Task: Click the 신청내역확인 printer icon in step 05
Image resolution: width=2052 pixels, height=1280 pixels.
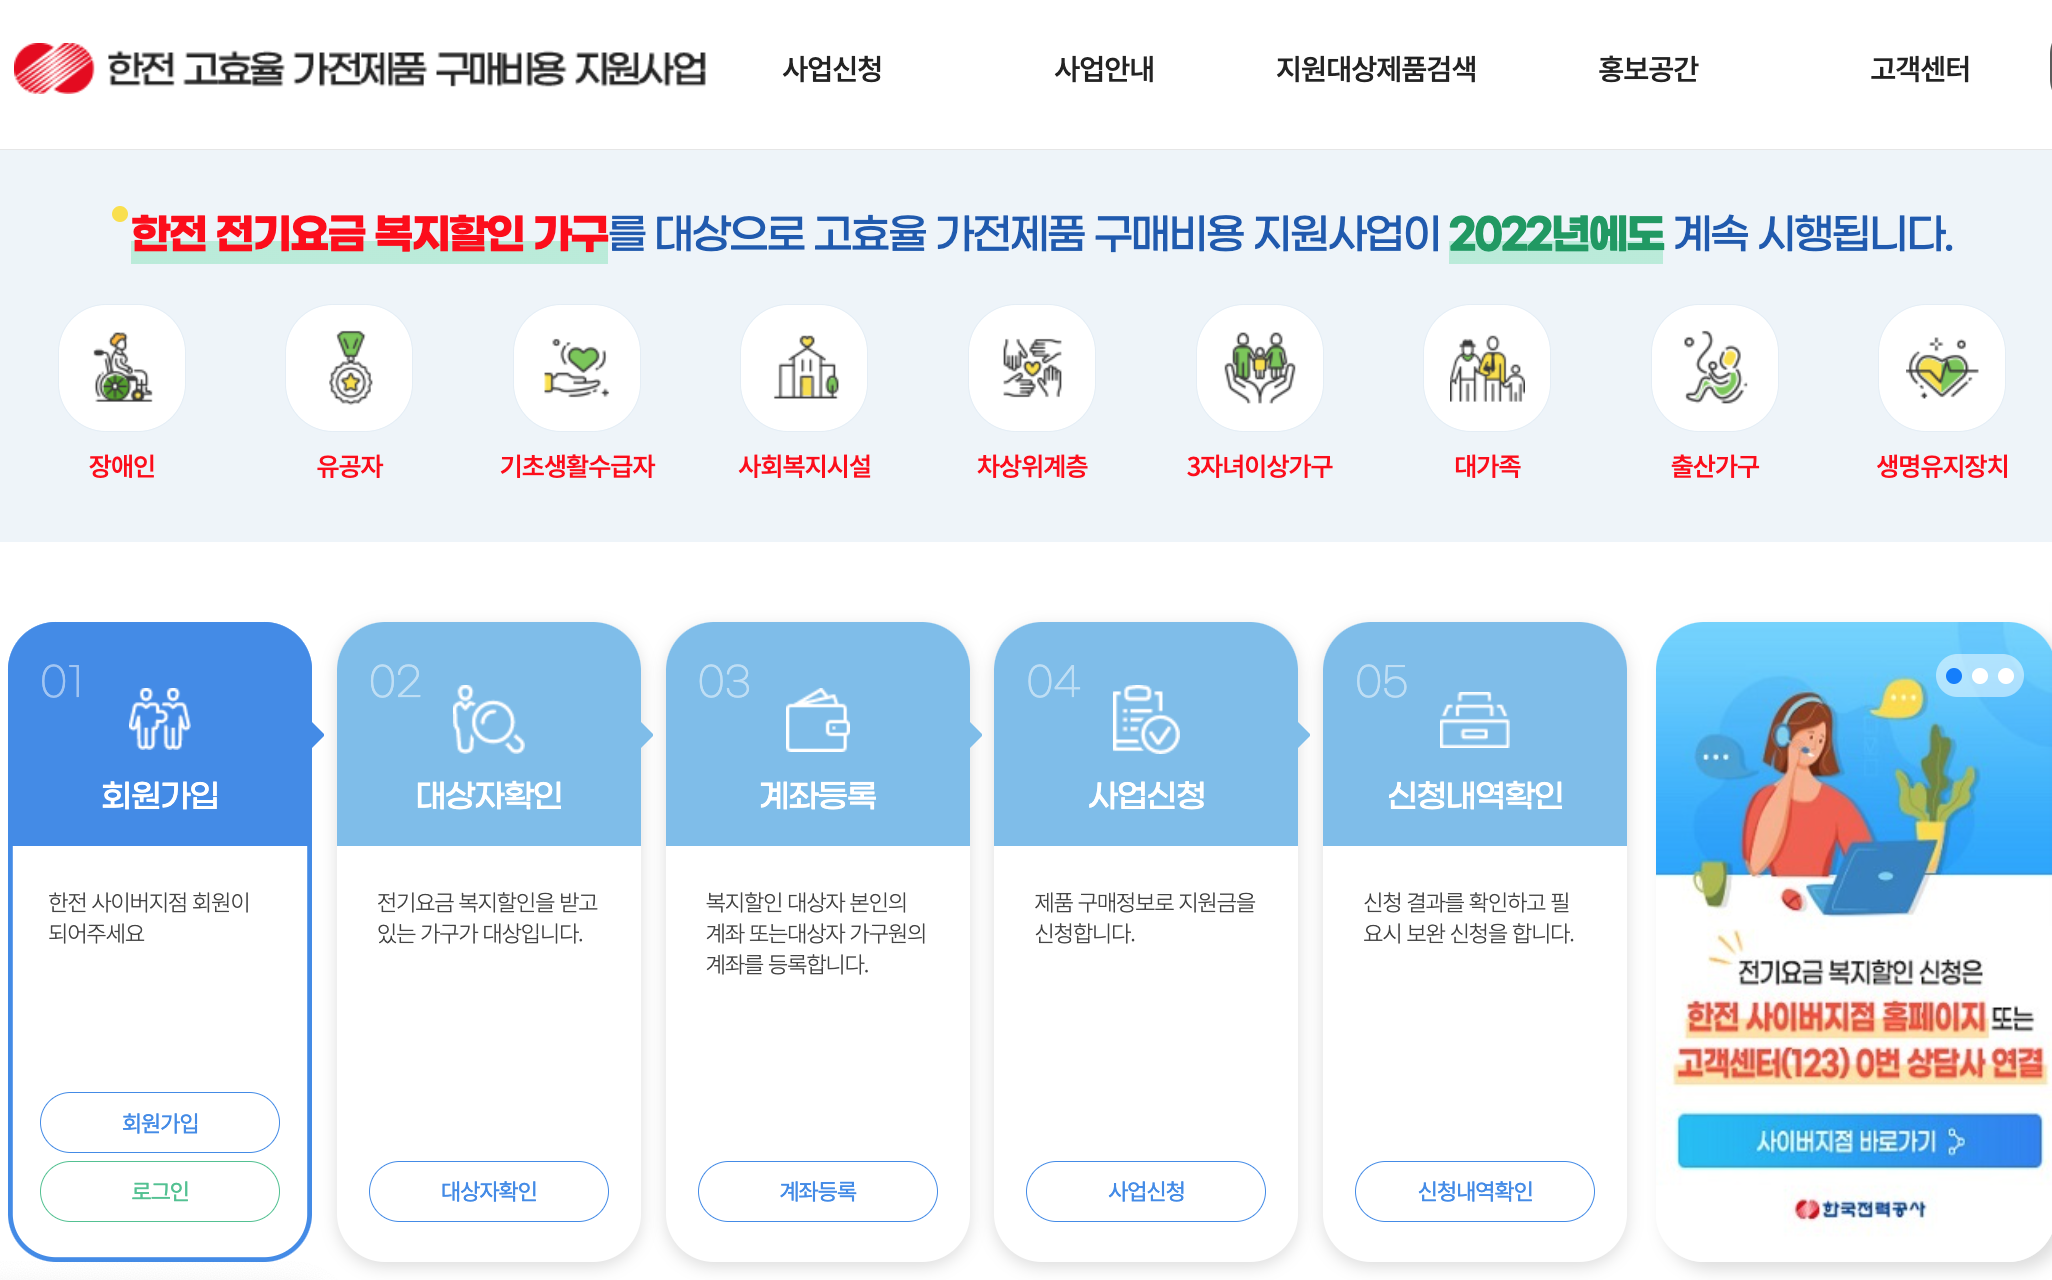Action: (1475, 720)
